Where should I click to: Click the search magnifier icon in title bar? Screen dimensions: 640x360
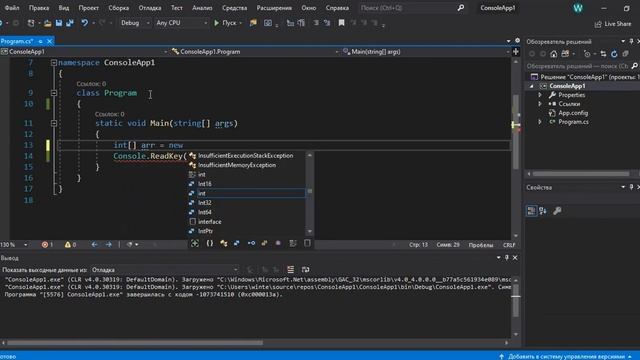point(461,8)
